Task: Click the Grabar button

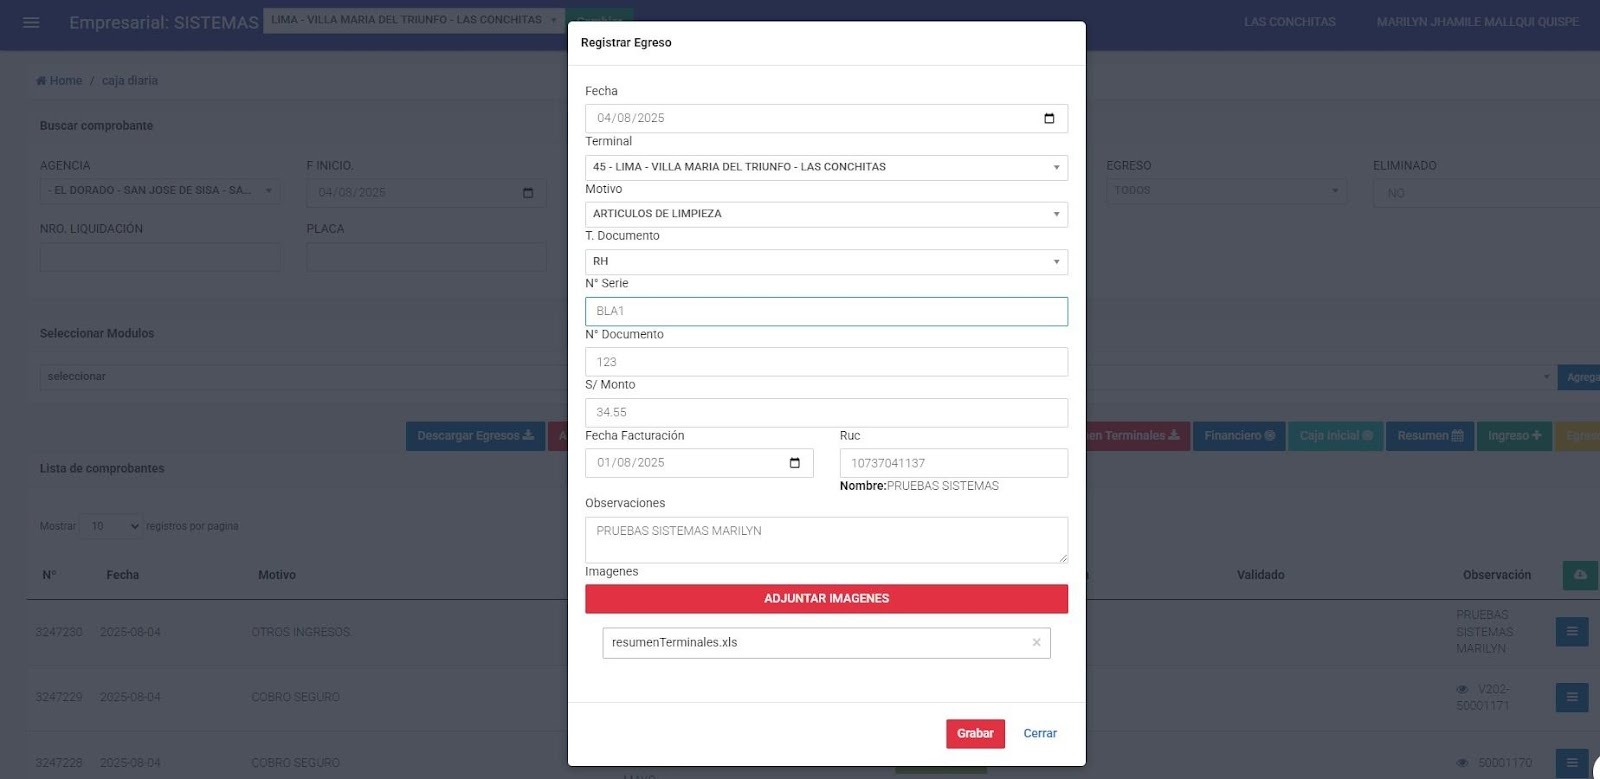Action: click(x=975, y=733)
